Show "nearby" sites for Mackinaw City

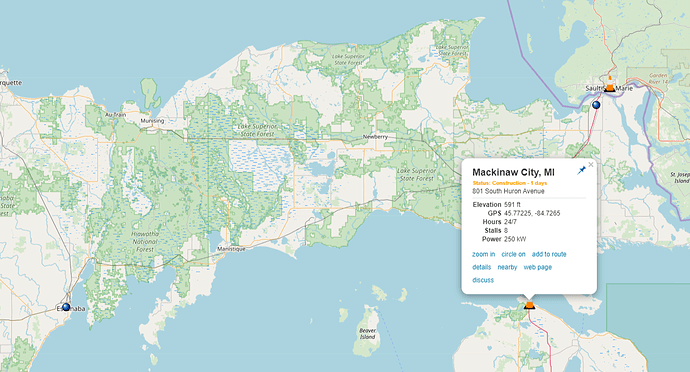coord(507,267)
